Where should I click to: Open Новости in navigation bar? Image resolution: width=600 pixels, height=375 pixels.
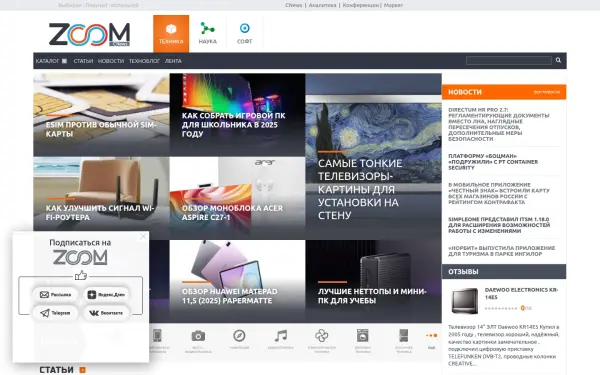click(x=111, y=61)
